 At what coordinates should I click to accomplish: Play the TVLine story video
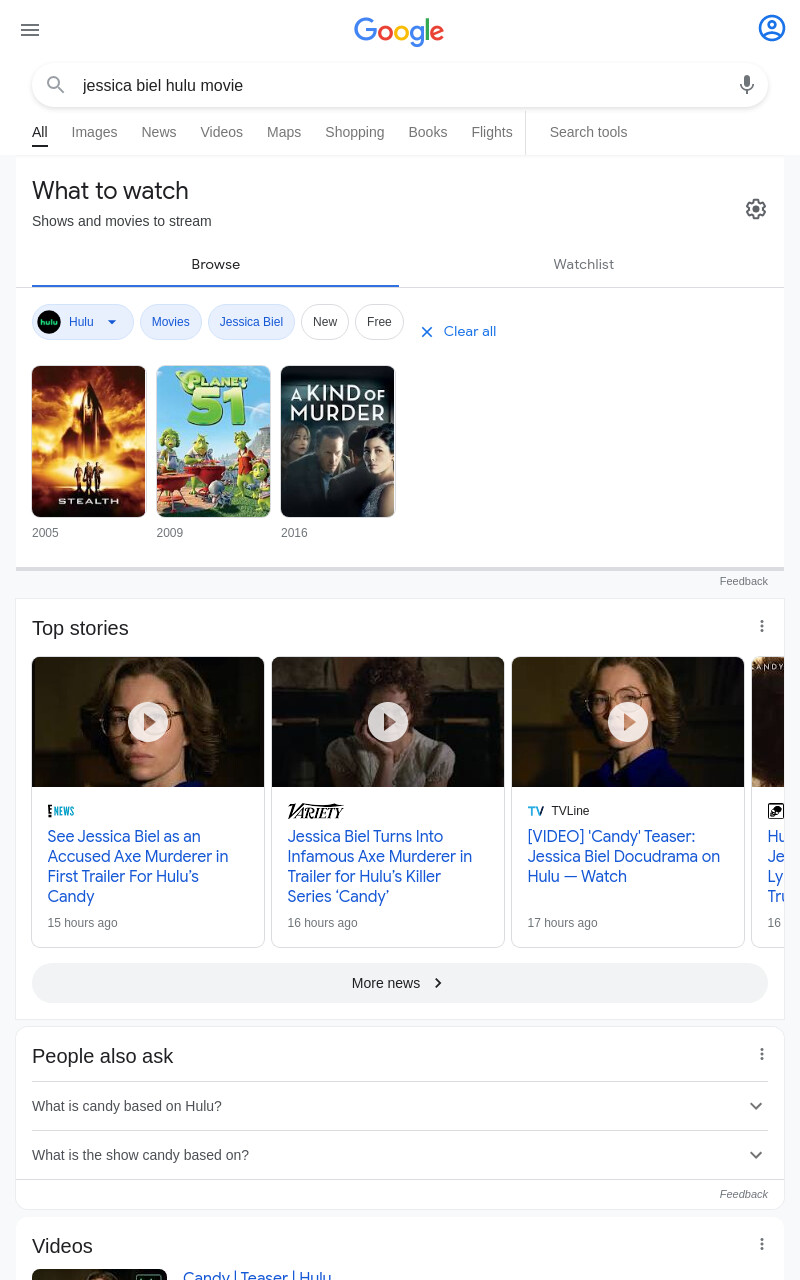coord(628,722)
